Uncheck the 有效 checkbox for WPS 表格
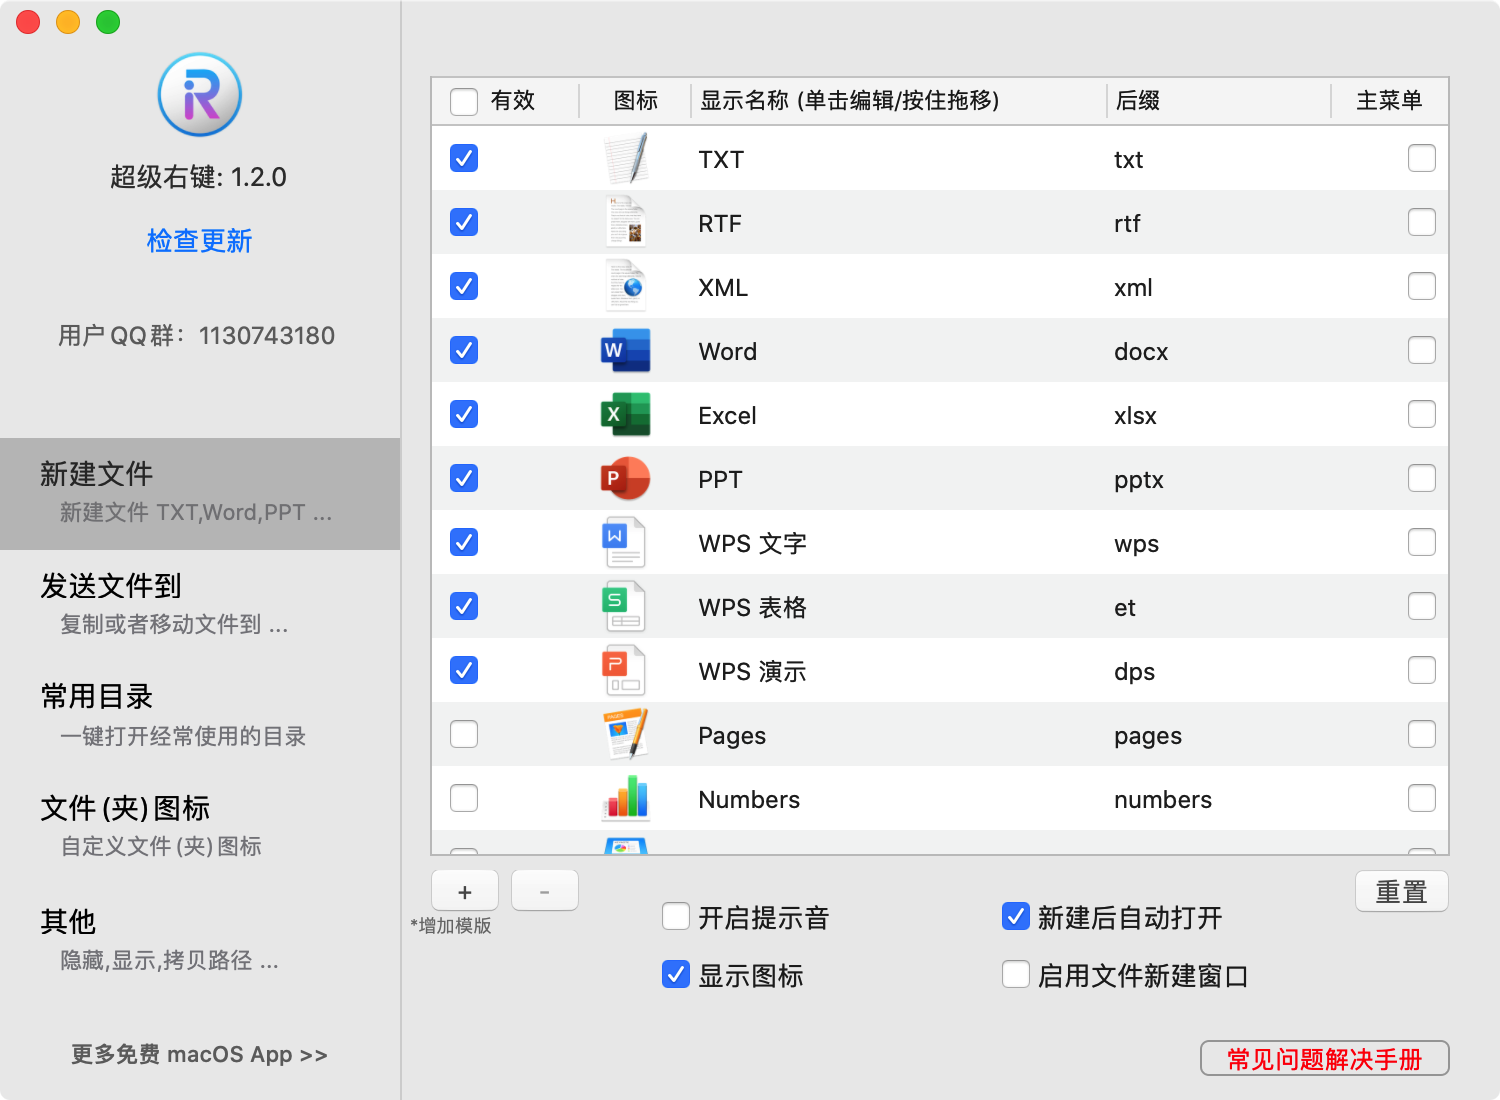The width and height of the screenshot is (1500, 1100). [464, 606]
